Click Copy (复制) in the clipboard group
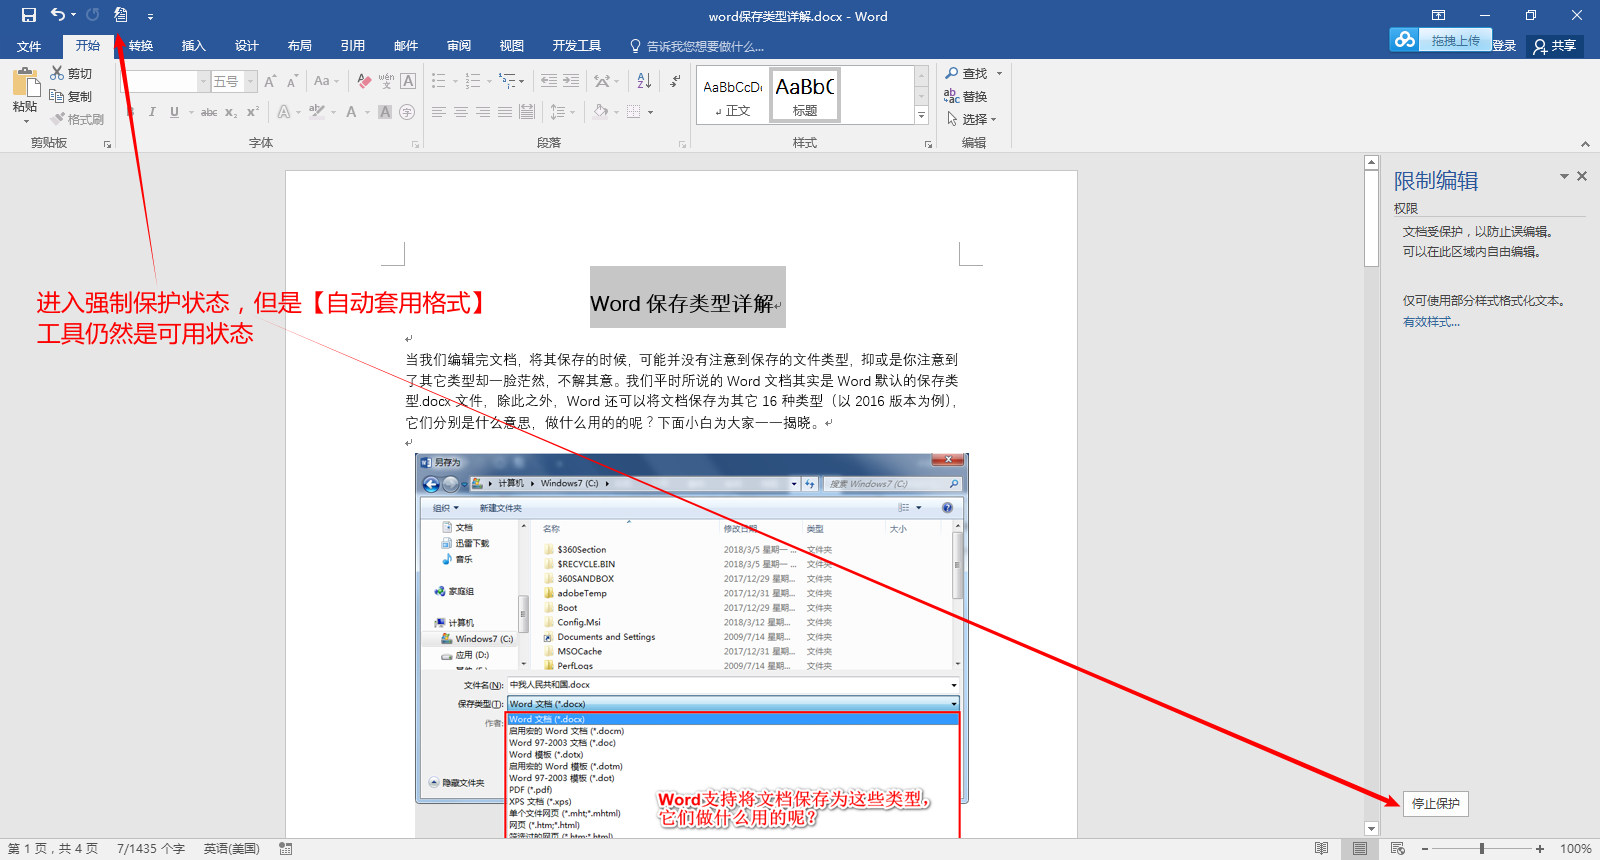The height and width of the screenshot is (860, 1600). click(71, 96)
